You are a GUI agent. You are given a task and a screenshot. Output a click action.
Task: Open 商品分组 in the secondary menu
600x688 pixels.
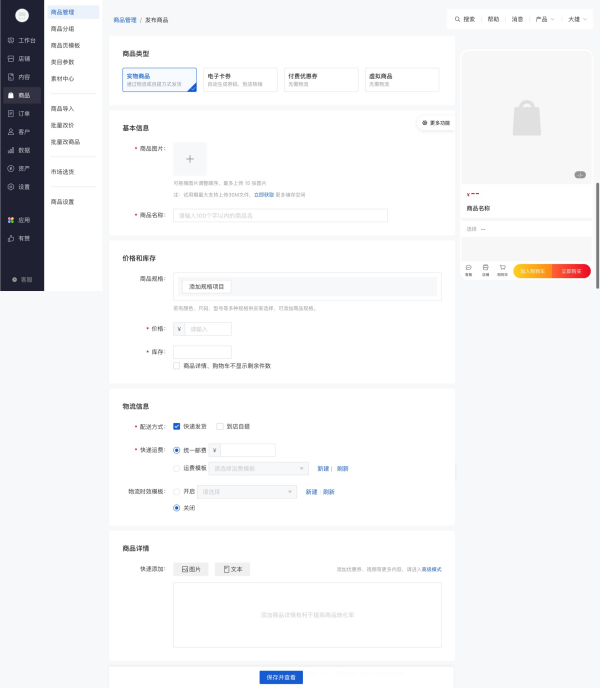(63, 29)
